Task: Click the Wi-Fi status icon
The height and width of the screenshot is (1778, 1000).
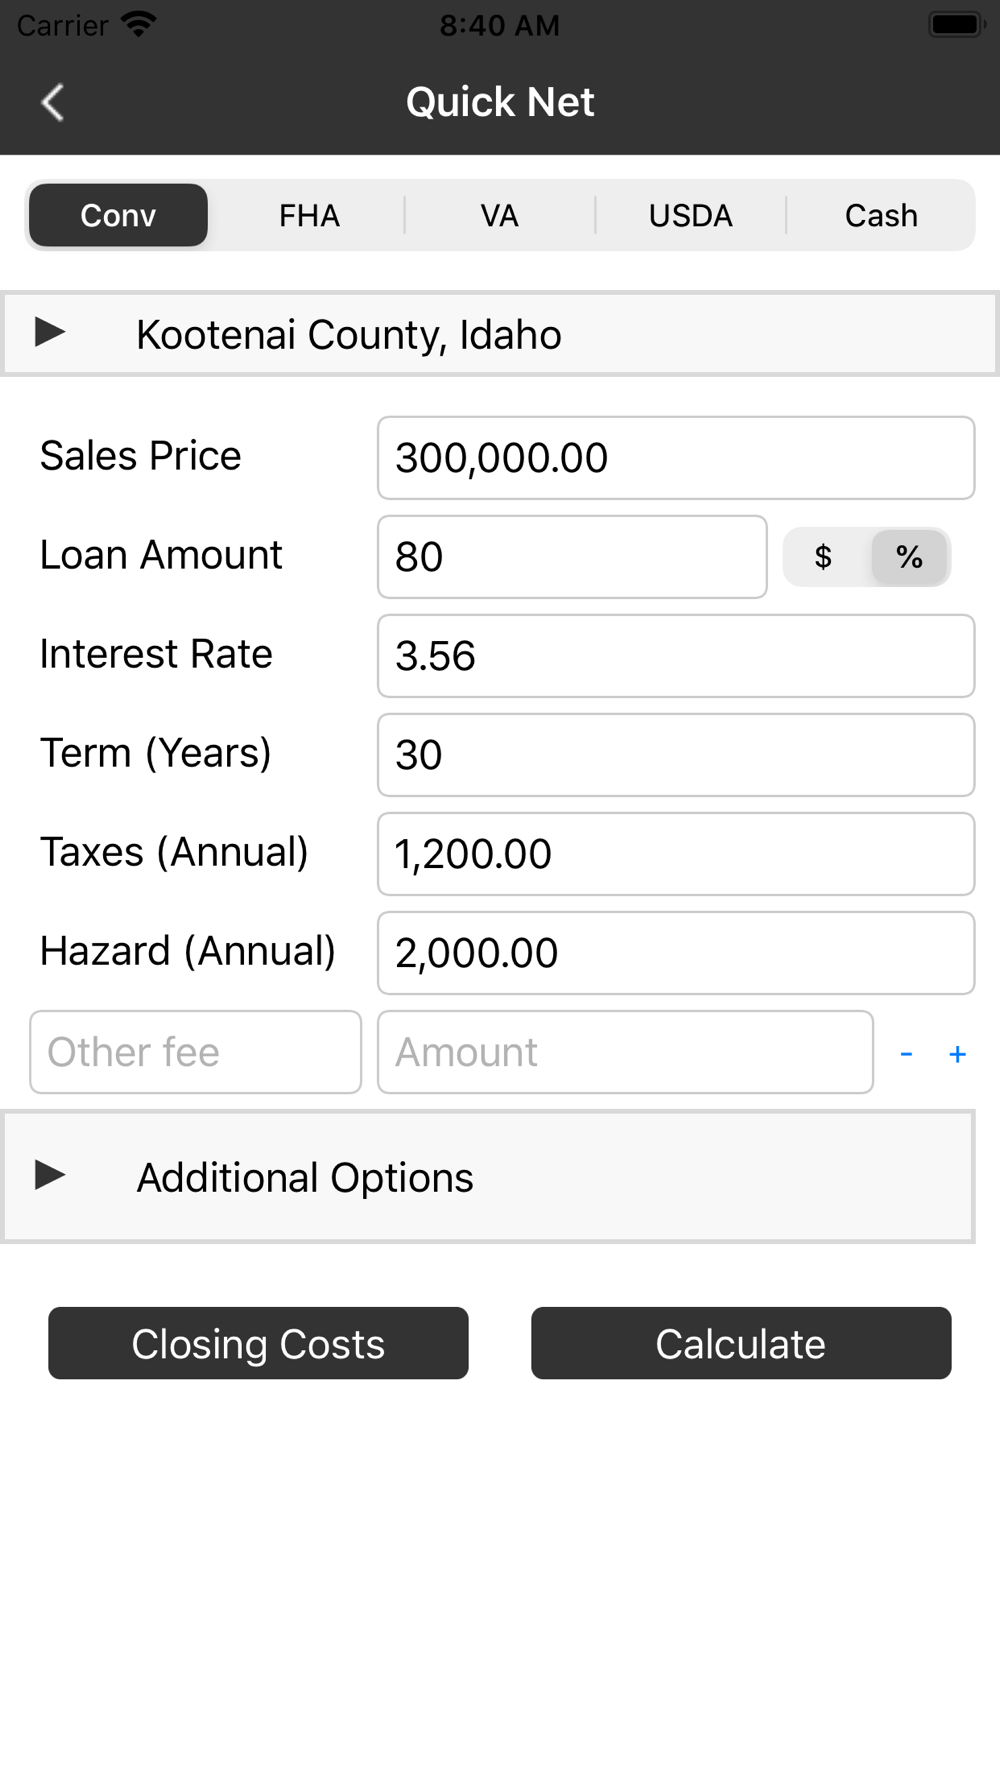Action: click(138, 24)
